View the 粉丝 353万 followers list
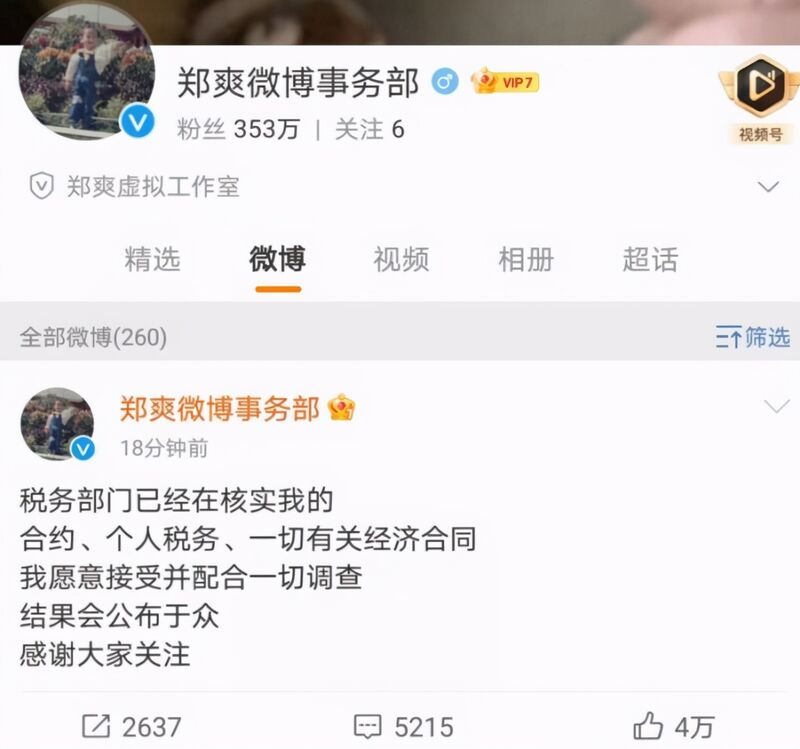Viewport: 800px width, 749px height. point(238,130)
